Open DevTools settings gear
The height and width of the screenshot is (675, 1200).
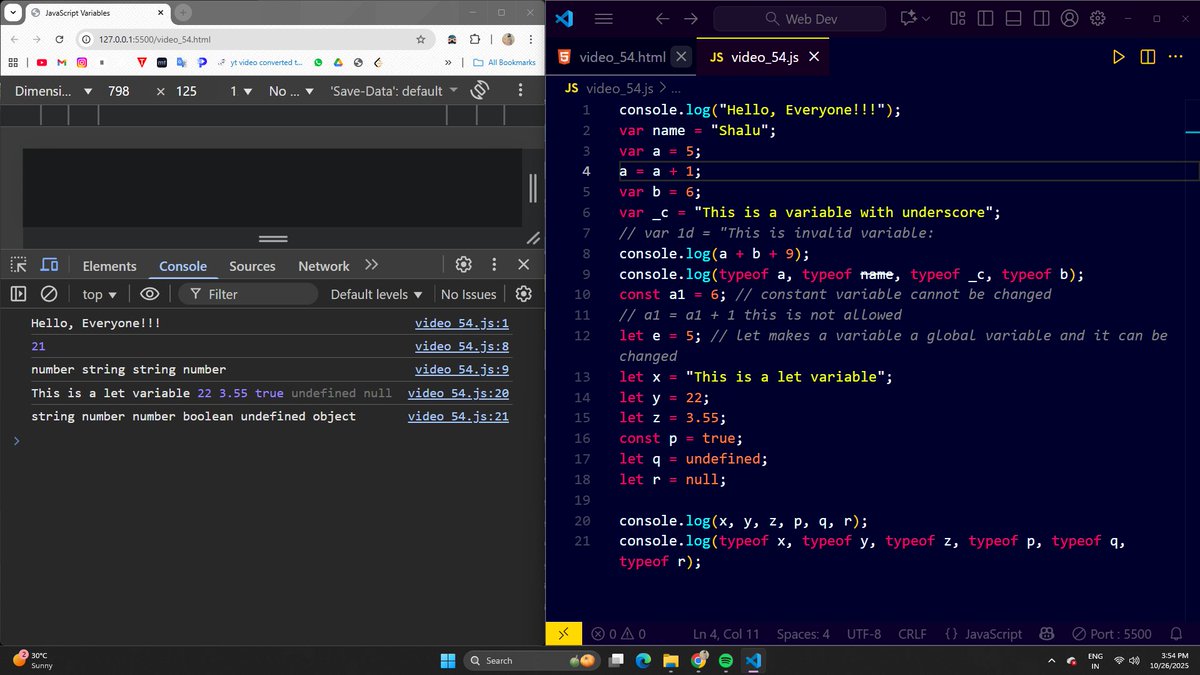tap(464, 265)
